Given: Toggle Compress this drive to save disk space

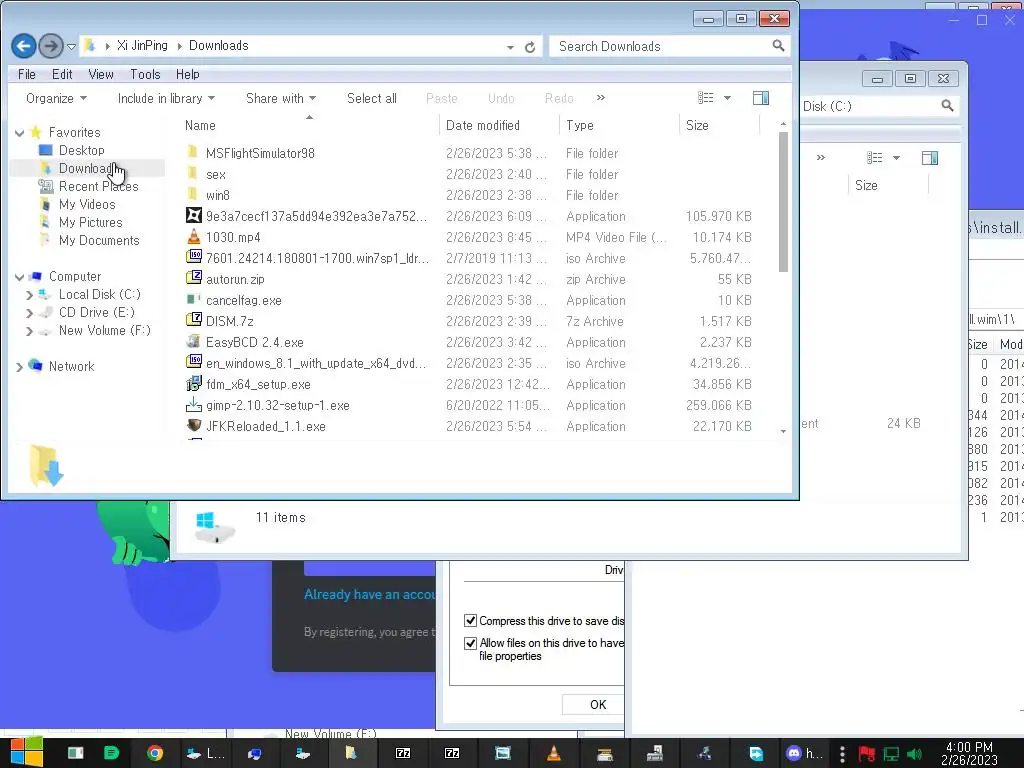Looking at the screenshot, I should 470,620.
